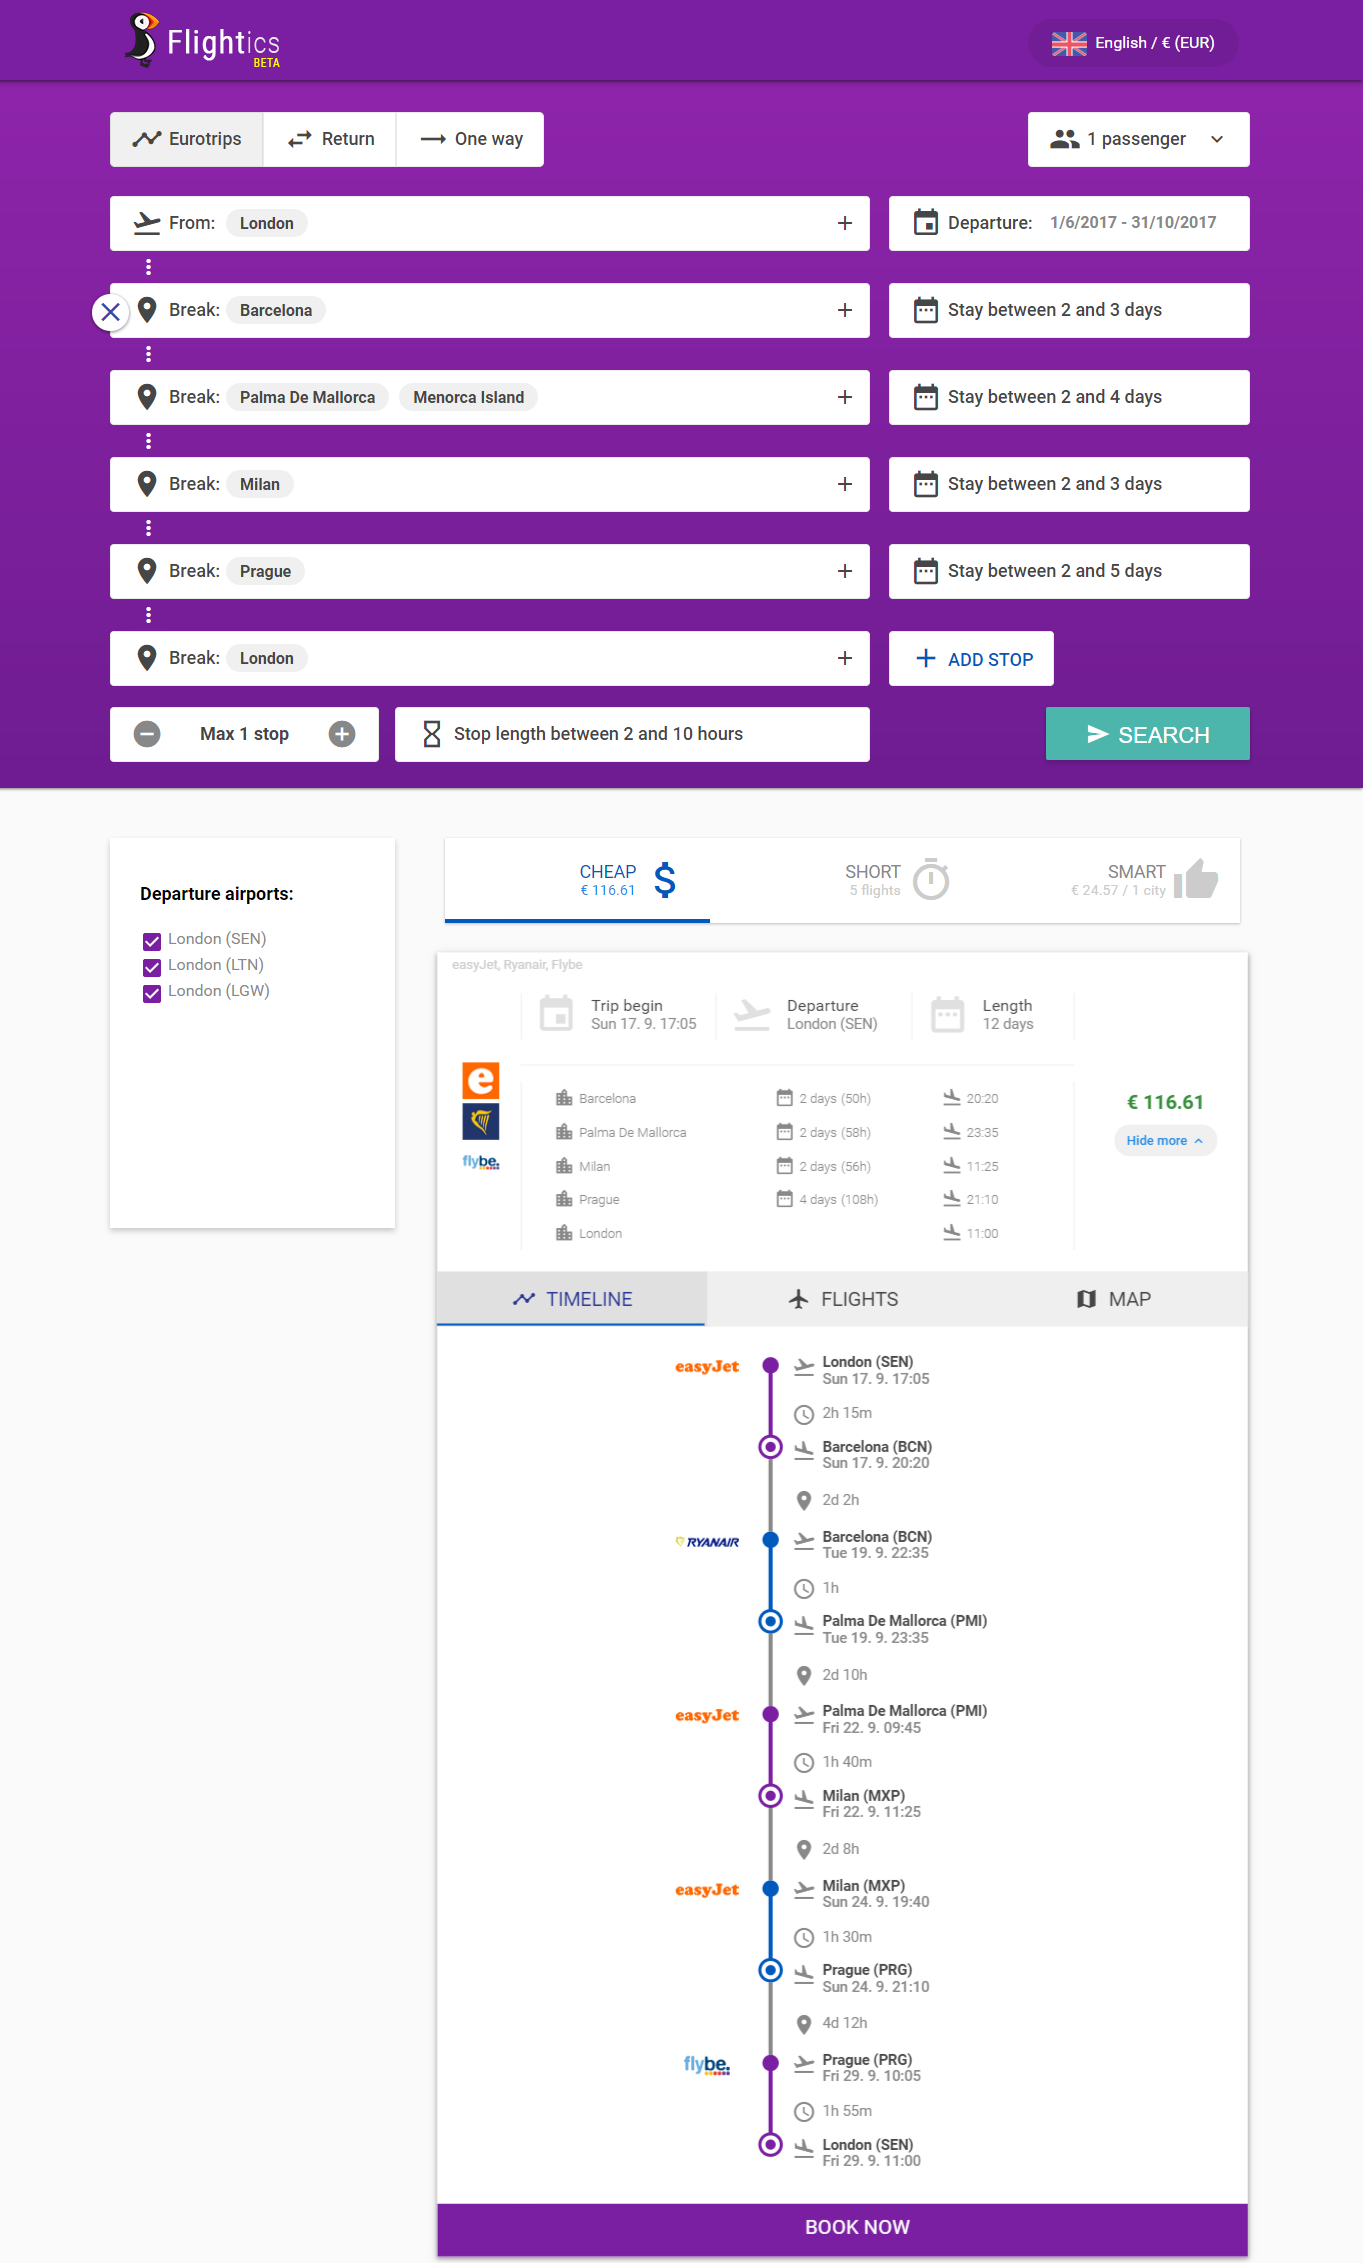Click the 2h 15m flight duration clock icon

pos(803,1414)
